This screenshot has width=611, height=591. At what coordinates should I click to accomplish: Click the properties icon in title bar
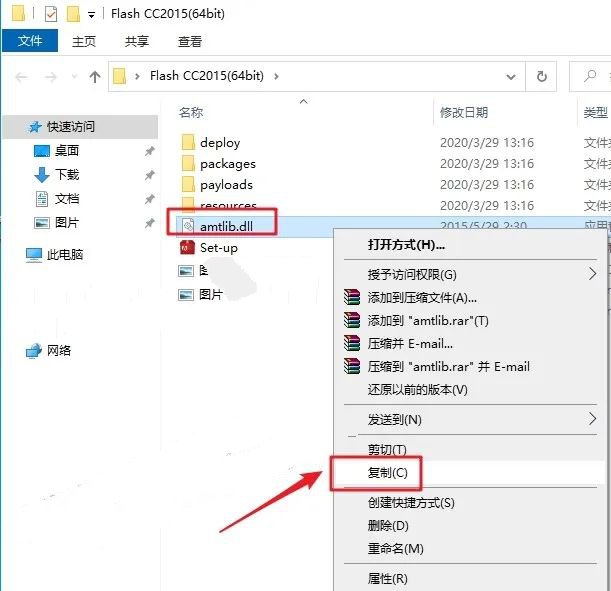pyautogui.click(x=51, y=14)
